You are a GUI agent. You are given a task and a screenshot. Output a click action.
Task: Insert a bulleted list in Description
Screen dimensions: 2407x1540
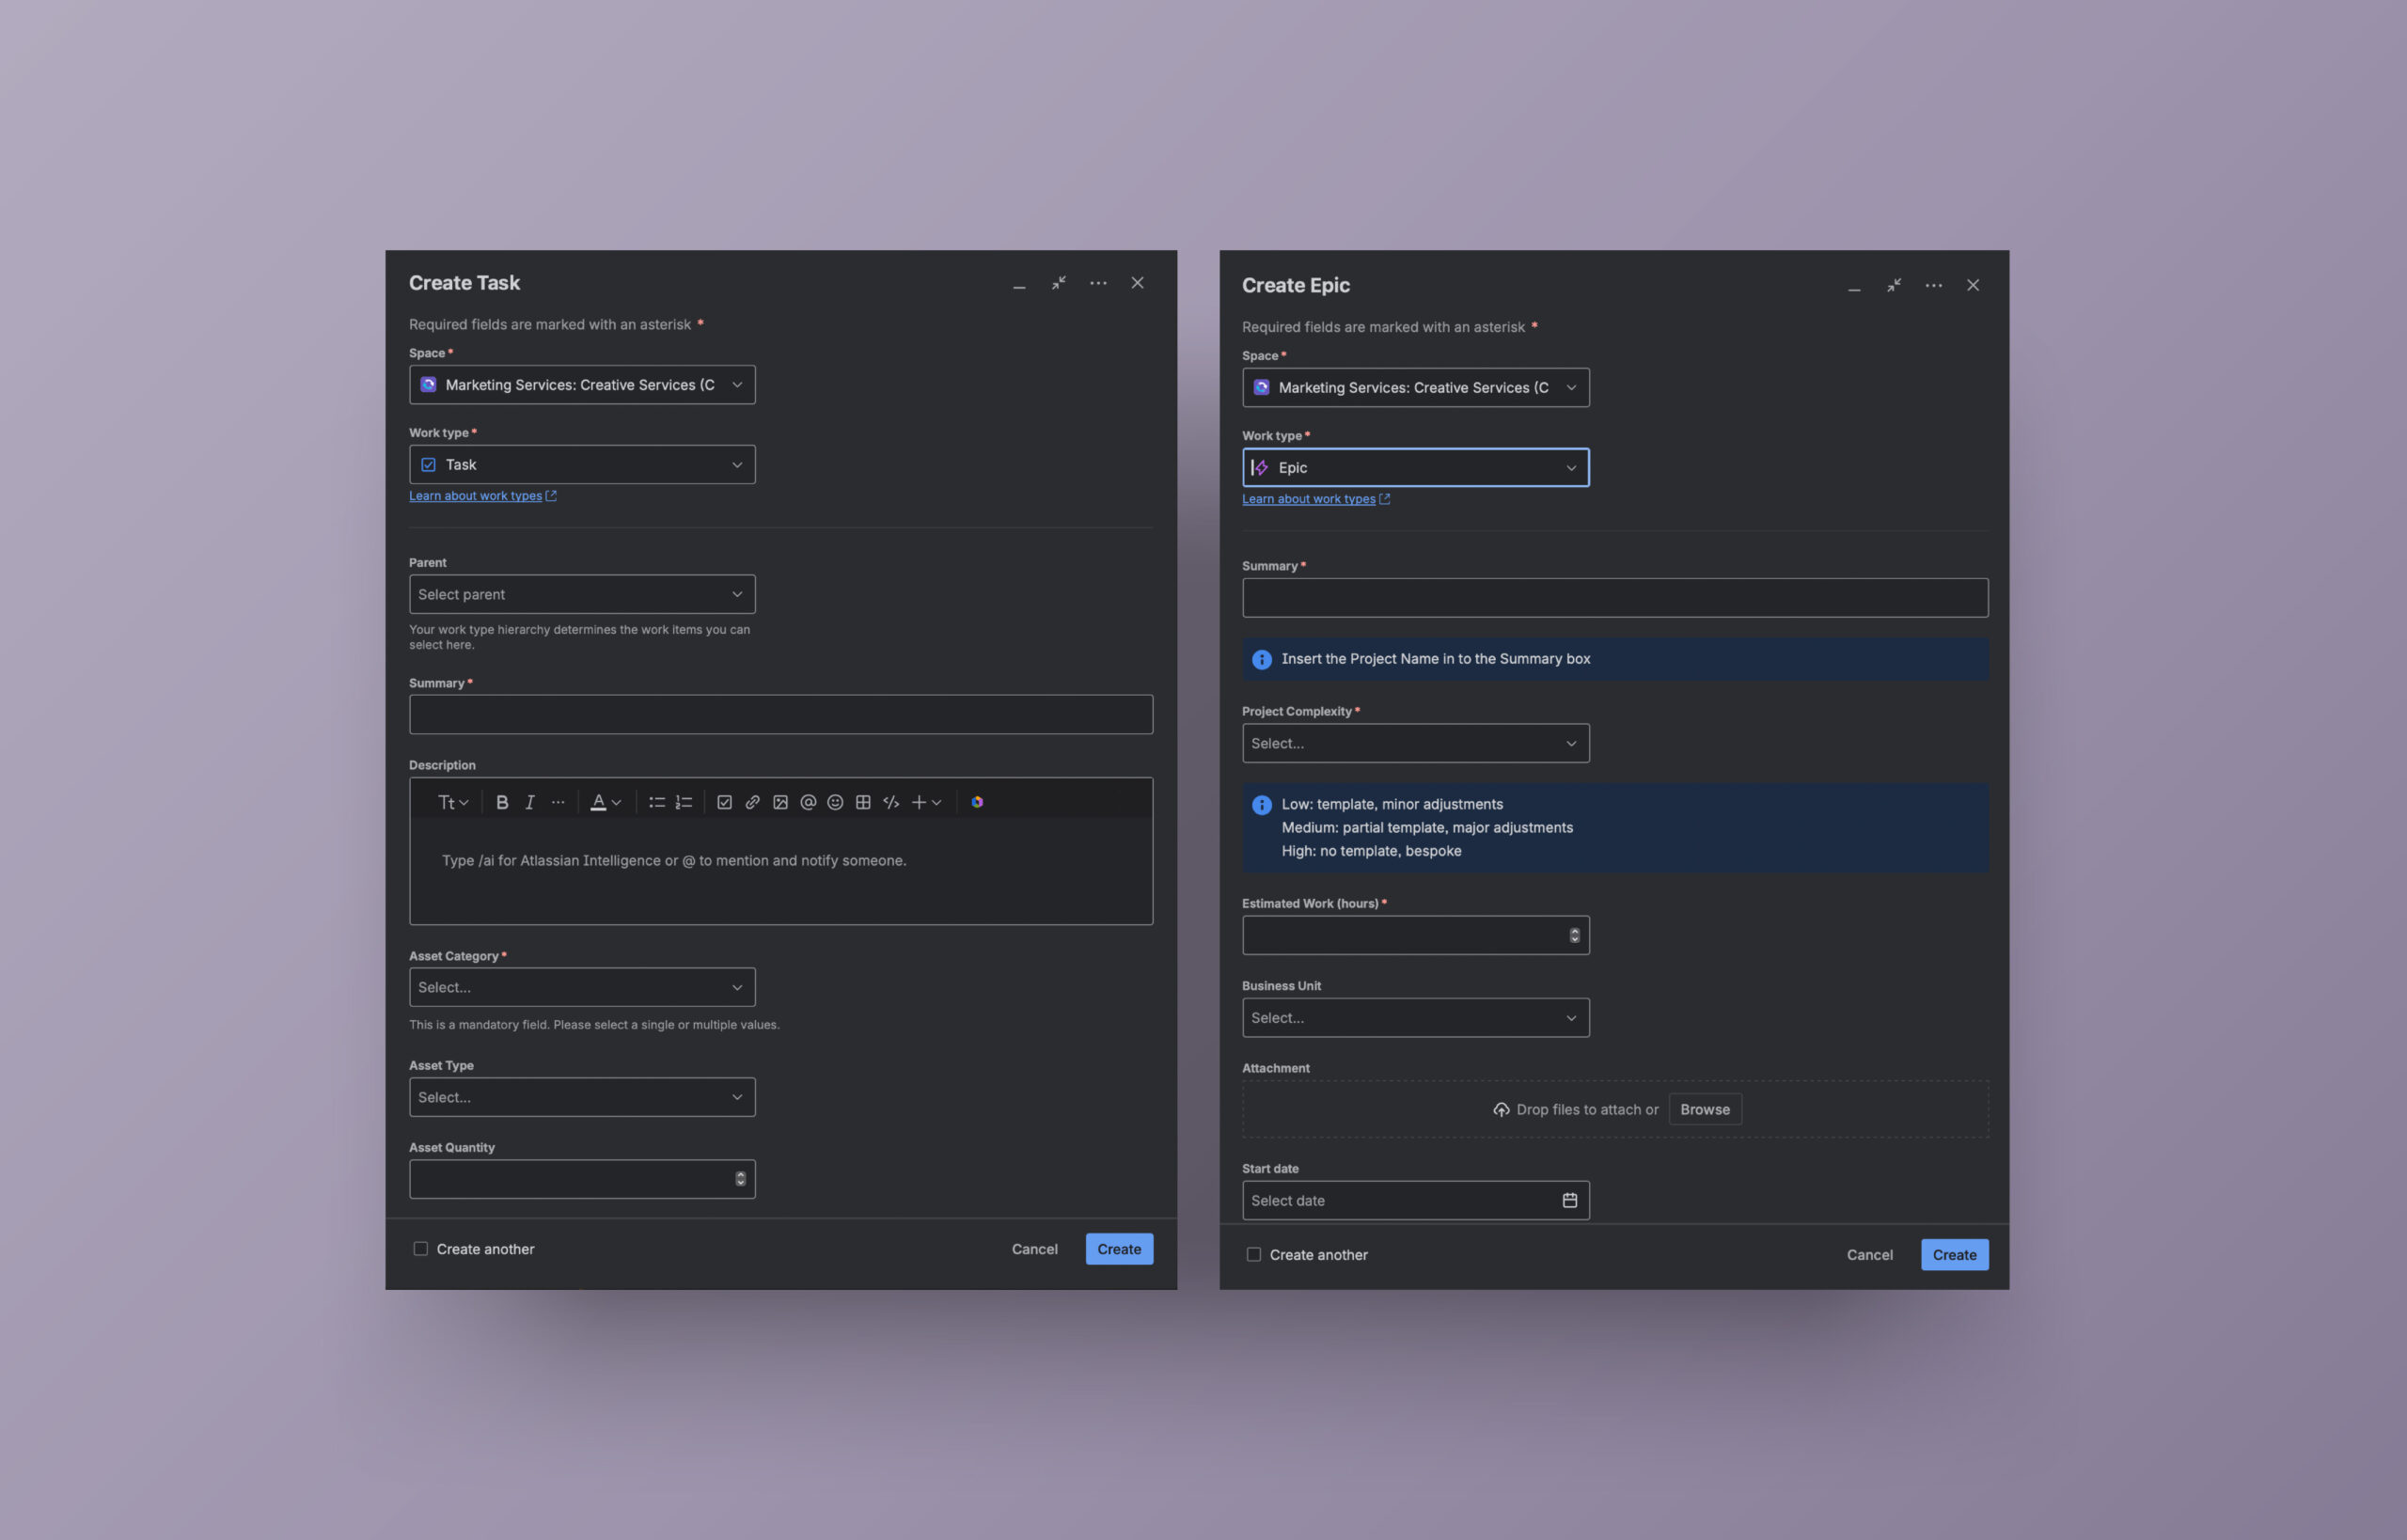pyautogui.click(x=656, y=802)
